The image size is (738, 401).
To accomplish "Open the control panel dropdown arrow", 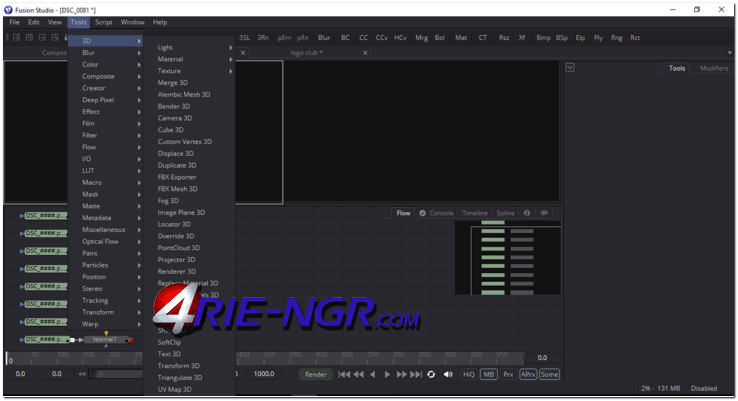I will coord(570,68).
